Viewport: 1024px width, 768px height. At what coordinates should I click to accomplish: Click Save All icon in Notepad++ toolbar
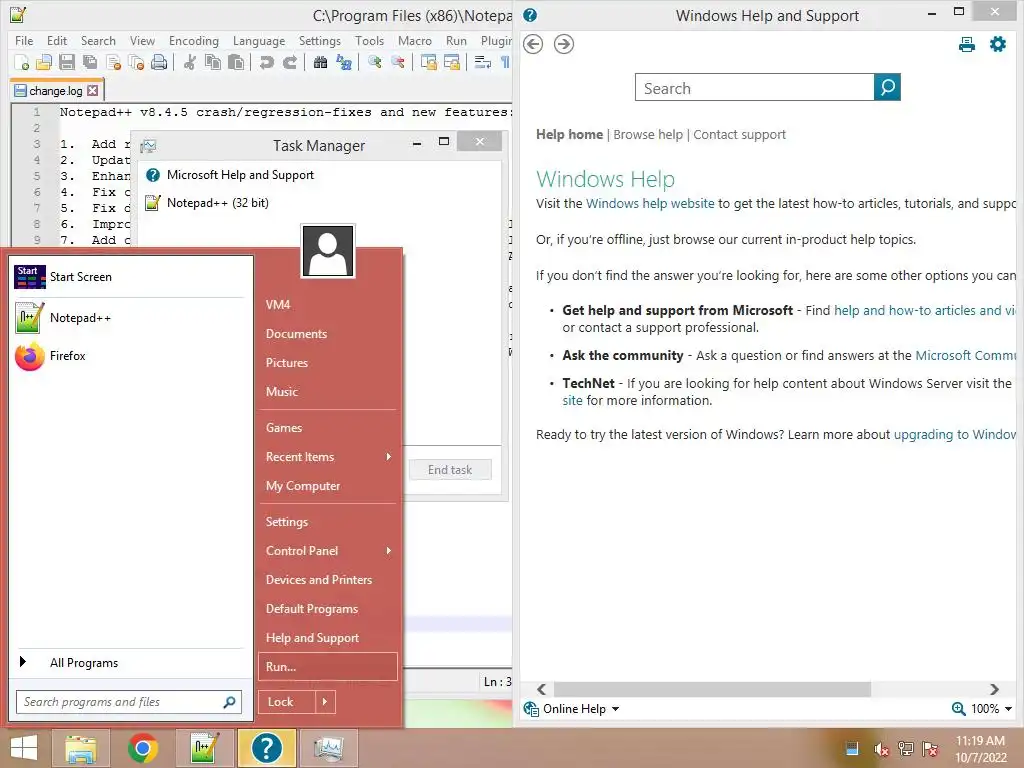coord(89,63)
